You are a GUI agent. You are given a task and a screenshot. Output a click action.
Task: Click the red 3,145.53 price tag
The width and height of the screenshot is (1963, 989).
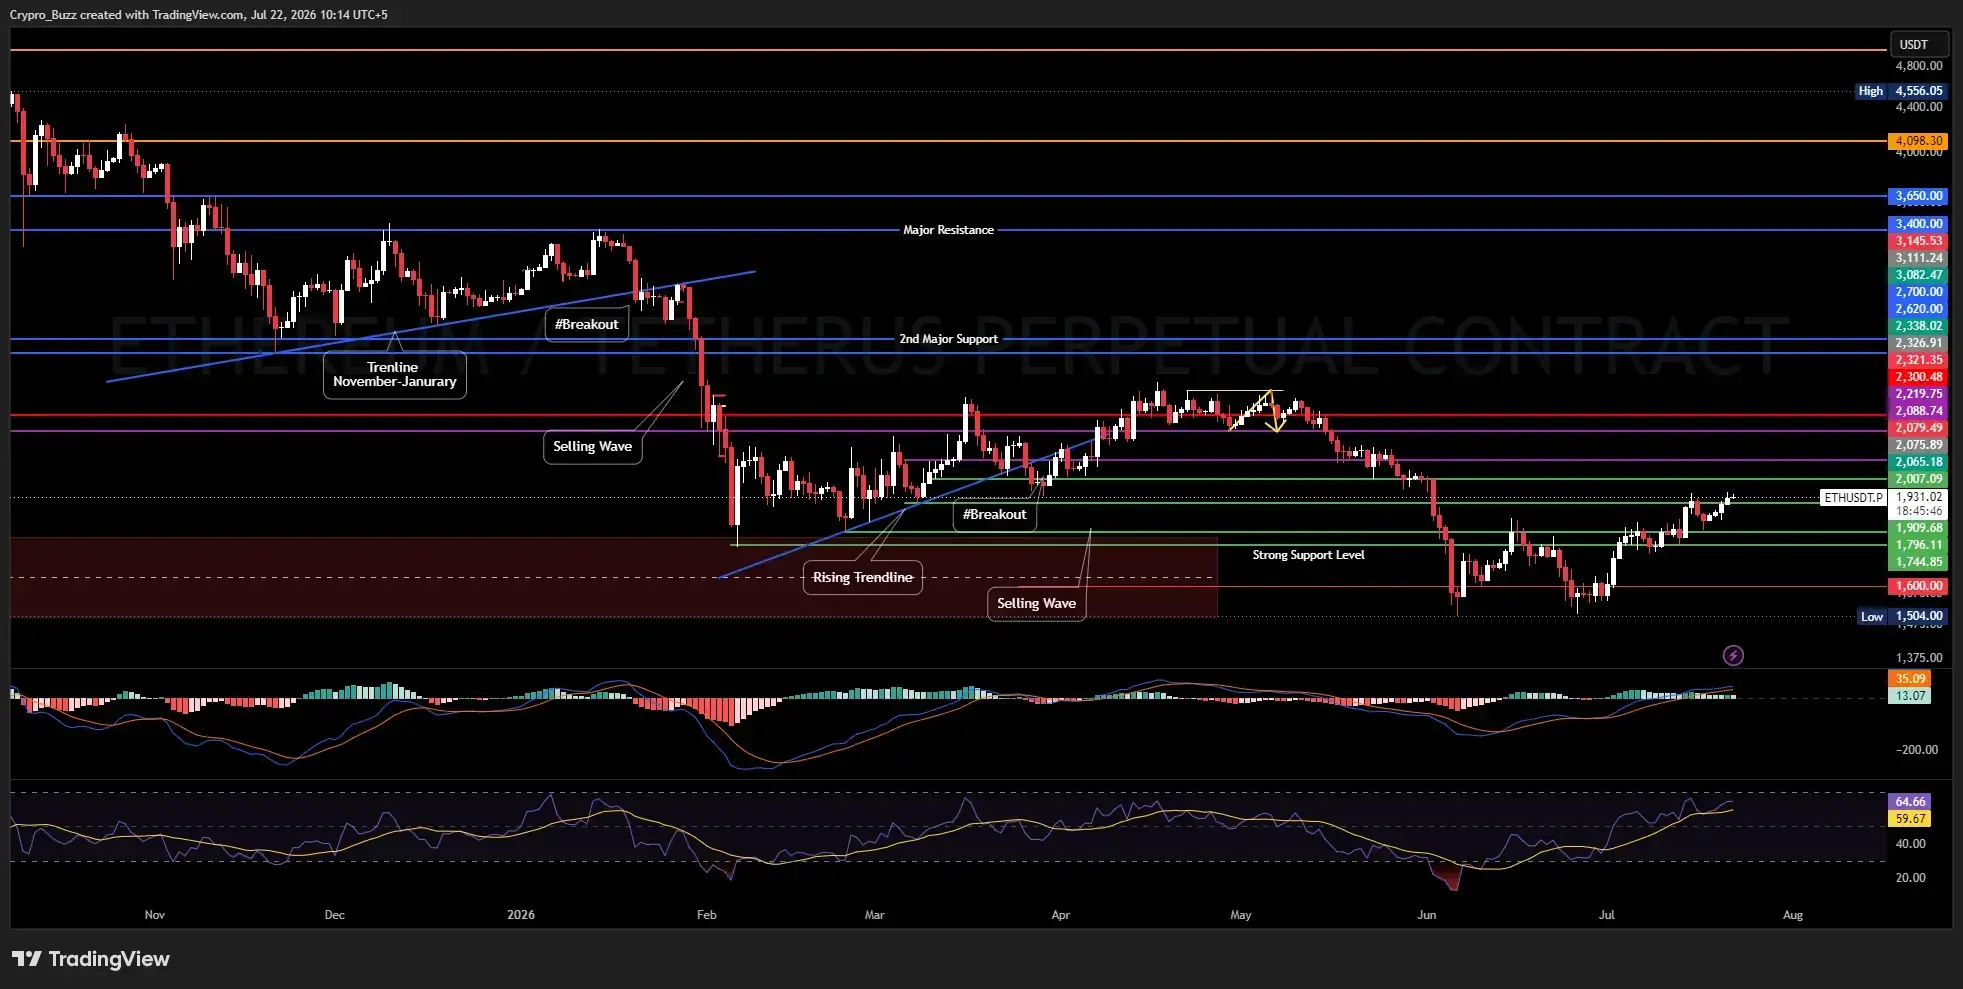pos(1918,241)
